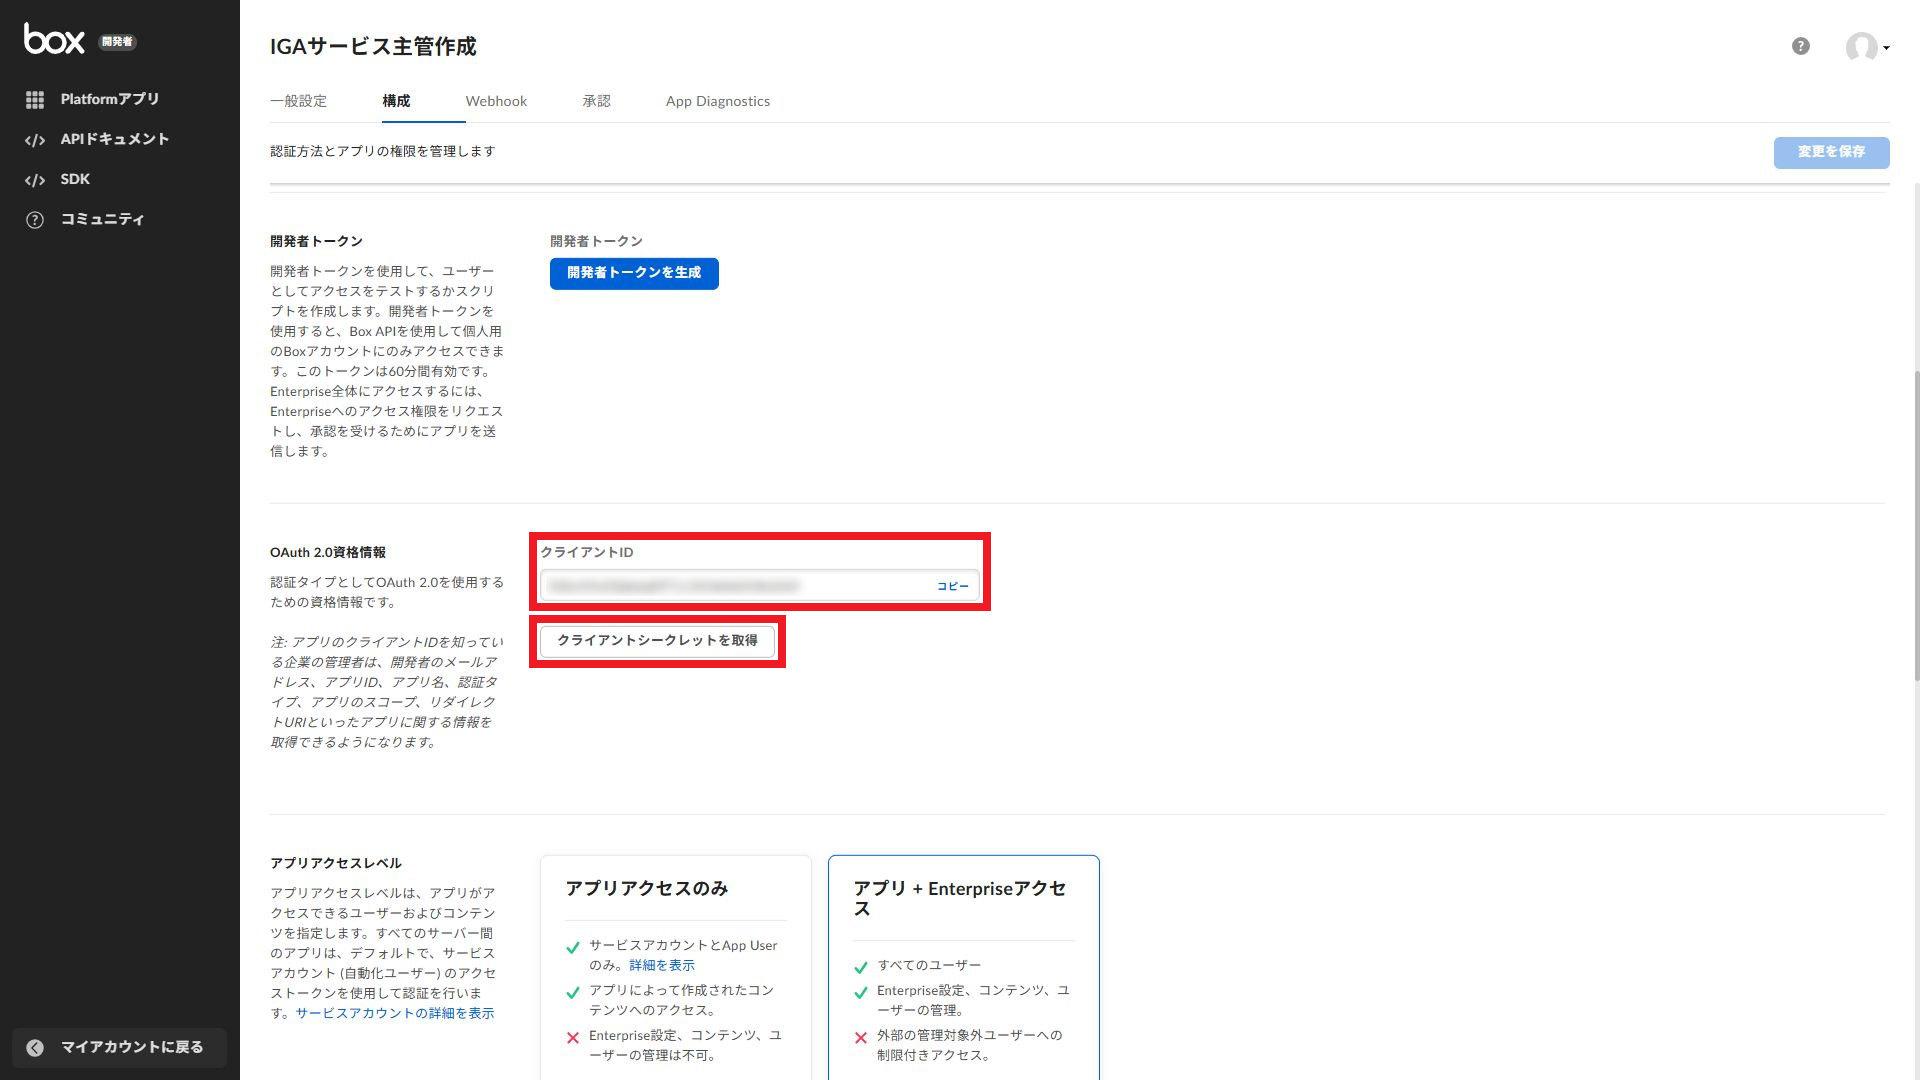Open 承認 tab
The image size is (1920, 1080).
click(x=596, y=101)
